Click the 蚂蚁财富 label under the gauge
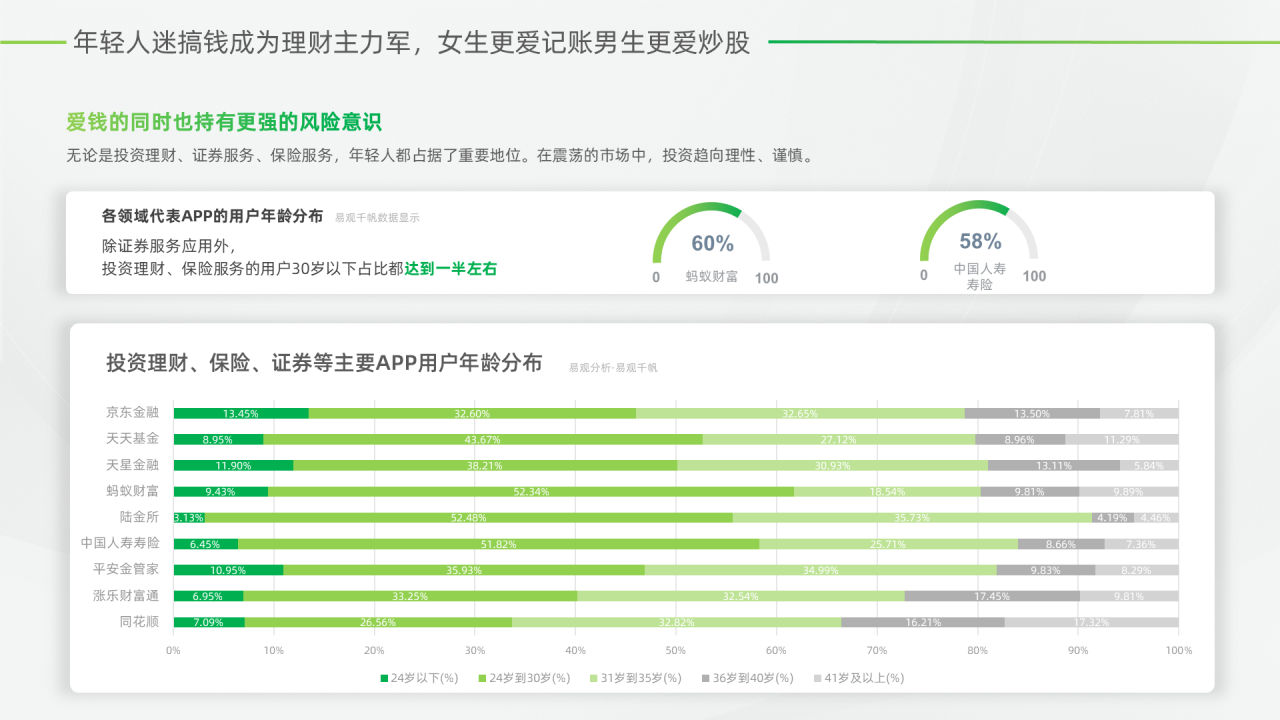1280x720 pixels. (712, 277)
